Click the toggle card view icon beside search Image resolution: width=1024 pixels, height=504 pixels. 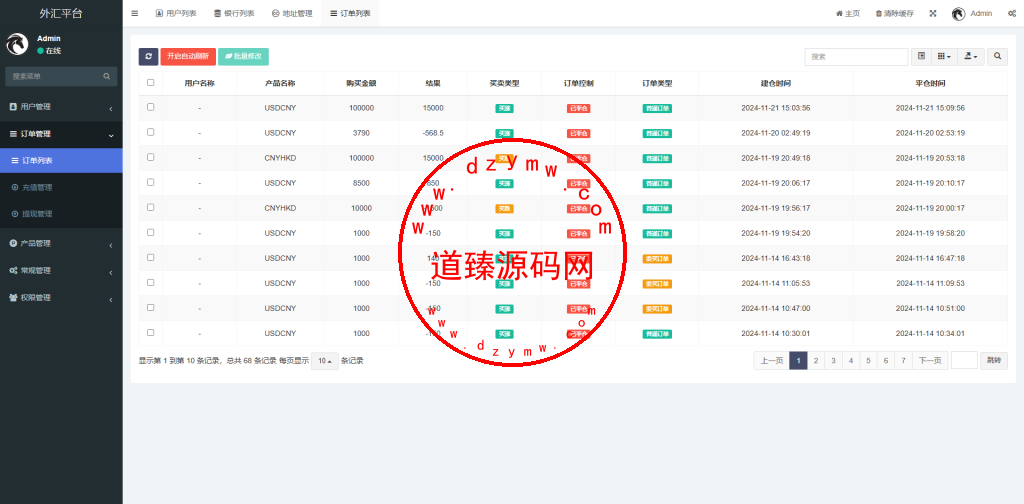[921, 57]
